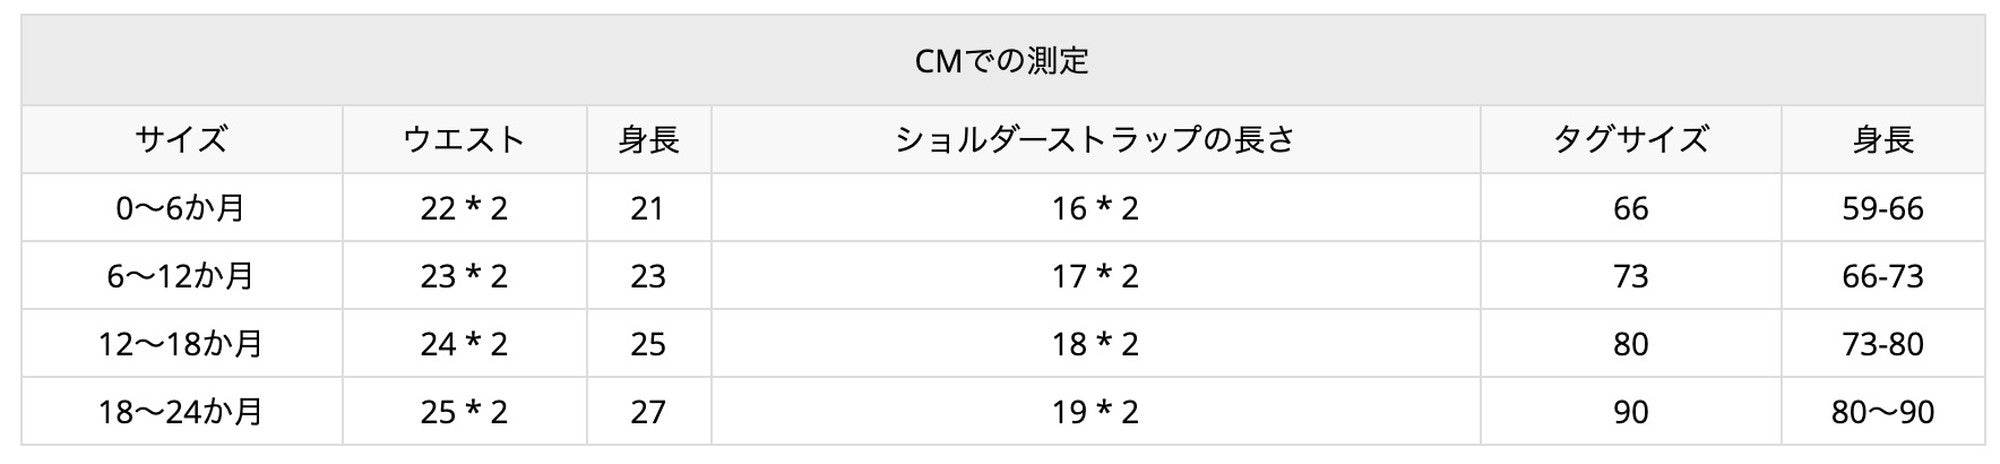This screenshot has height=464, width=2000.
Task: Click height range 80〜90 cell
Action: pyautogui.click(x=1882, y=412)
